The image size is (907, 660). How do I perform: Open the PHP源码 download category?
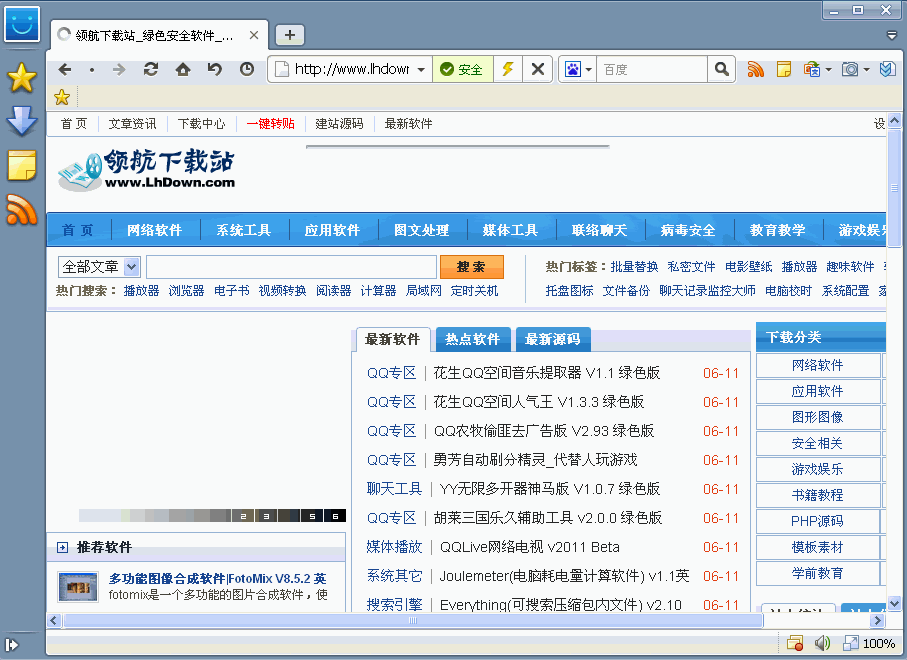pyautogui.click(x=817, y=521)
